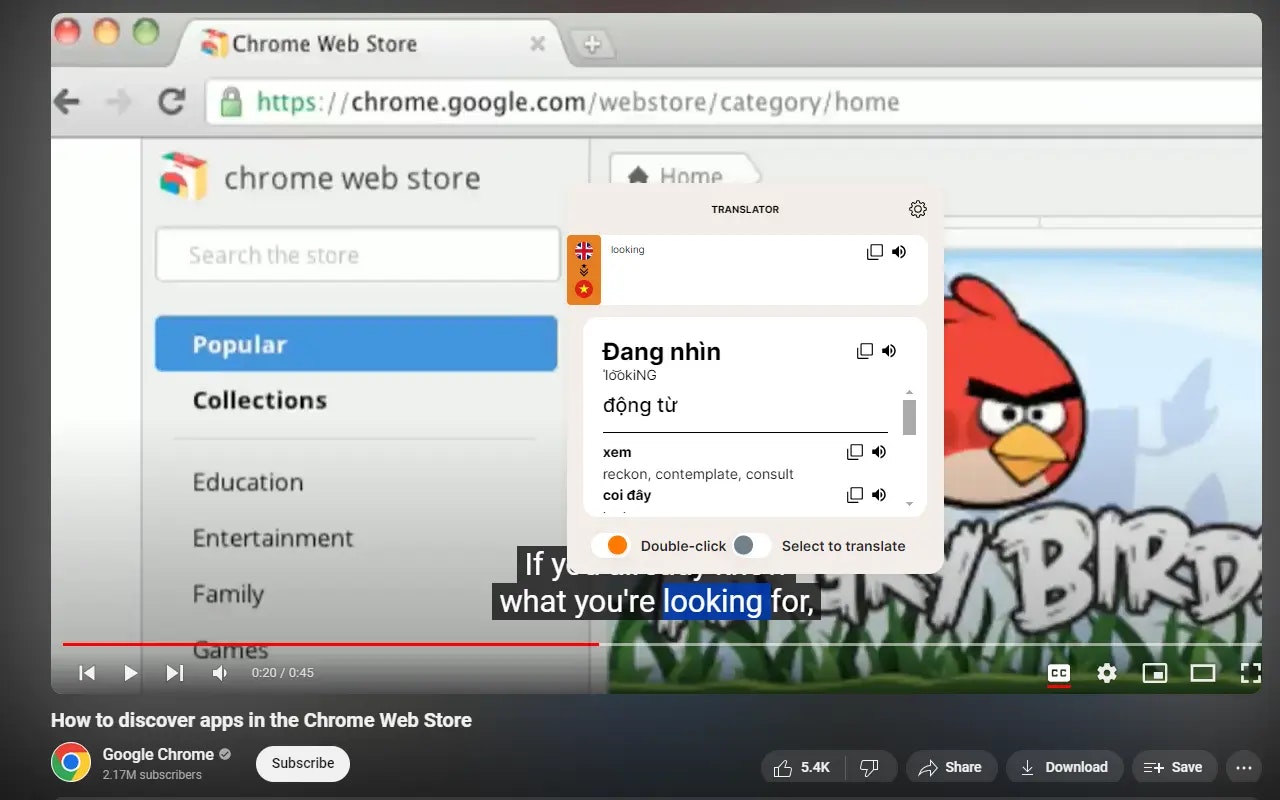This screenshot has height=800, width=1280.
Task: Enable the Select to translate switch
Action: pos(752,545)
